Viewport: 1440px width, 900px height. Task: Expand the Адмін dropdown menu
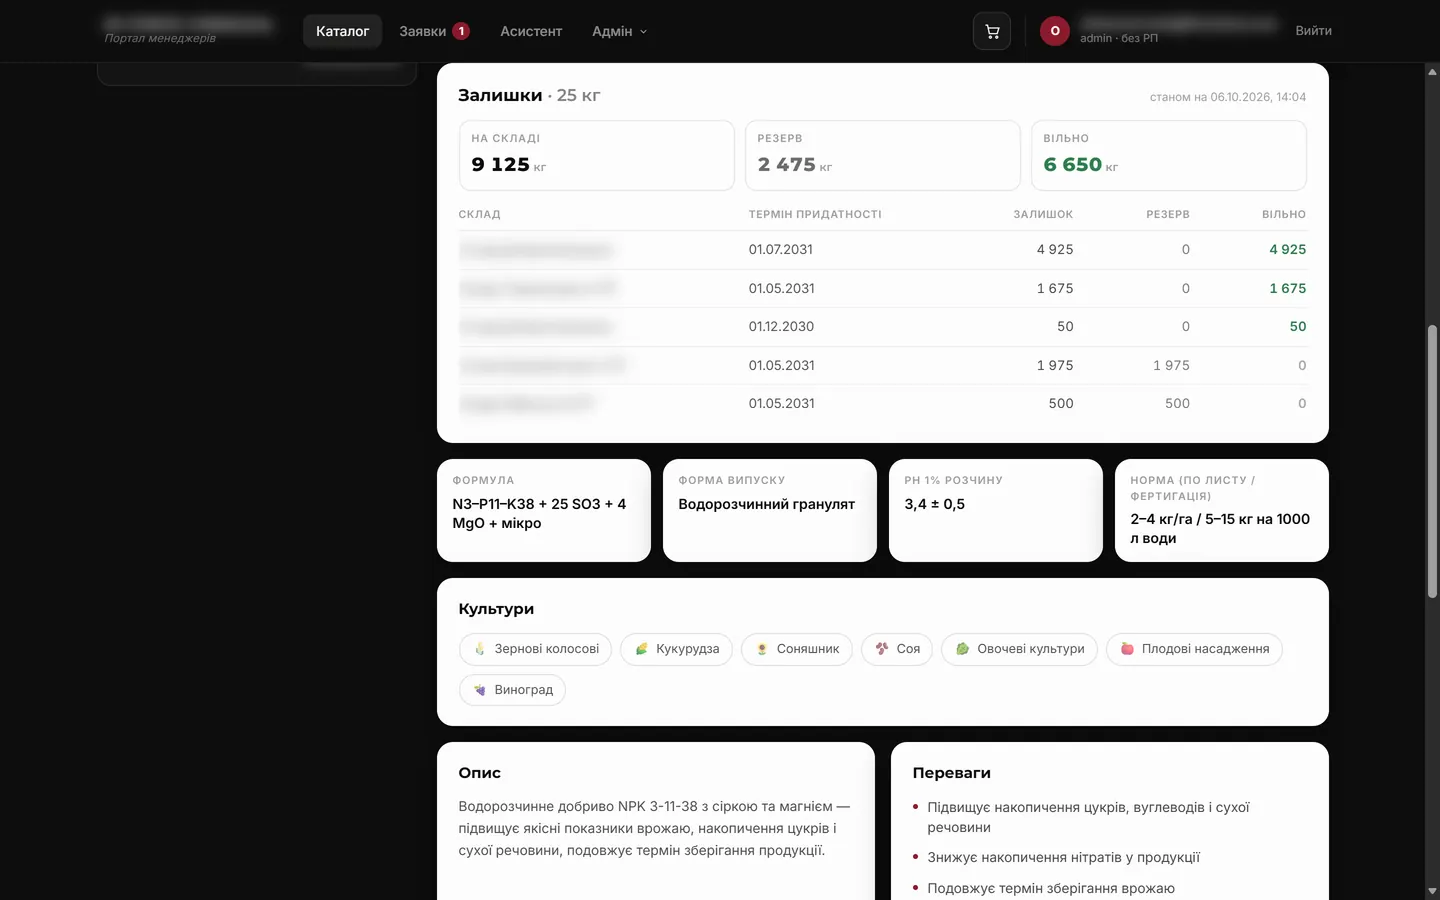click(620, 31)
